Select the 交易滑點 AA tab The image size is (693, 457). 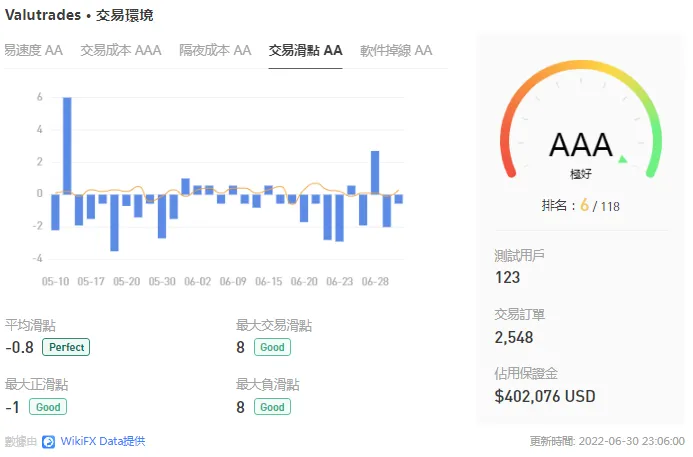[x=305, y=50]
